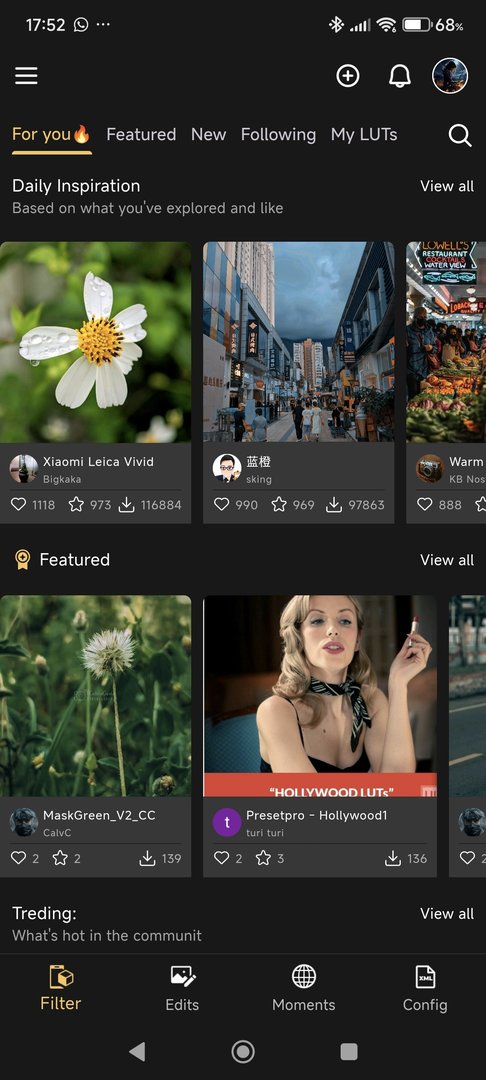Open the Edits bottom navigation

[x=182, y=988]
